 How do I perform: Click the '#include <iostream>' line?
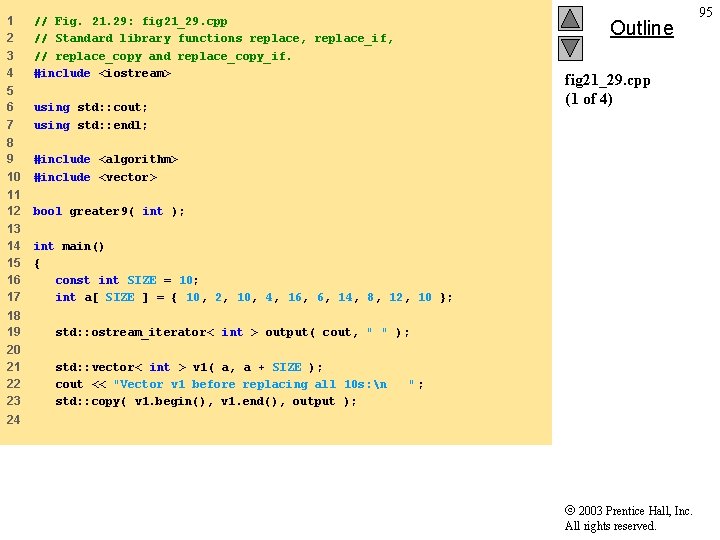point(102,73)
